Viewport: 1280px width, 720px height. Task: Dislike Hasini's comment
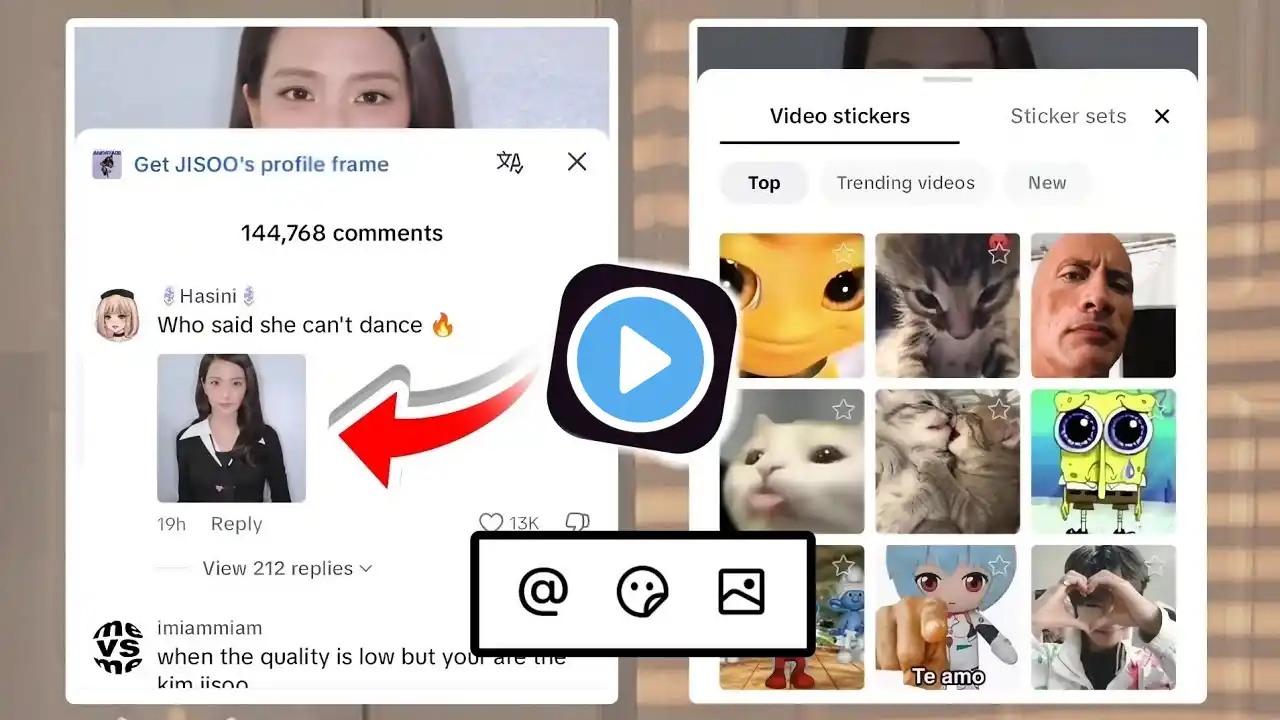(x=577, y=523)
